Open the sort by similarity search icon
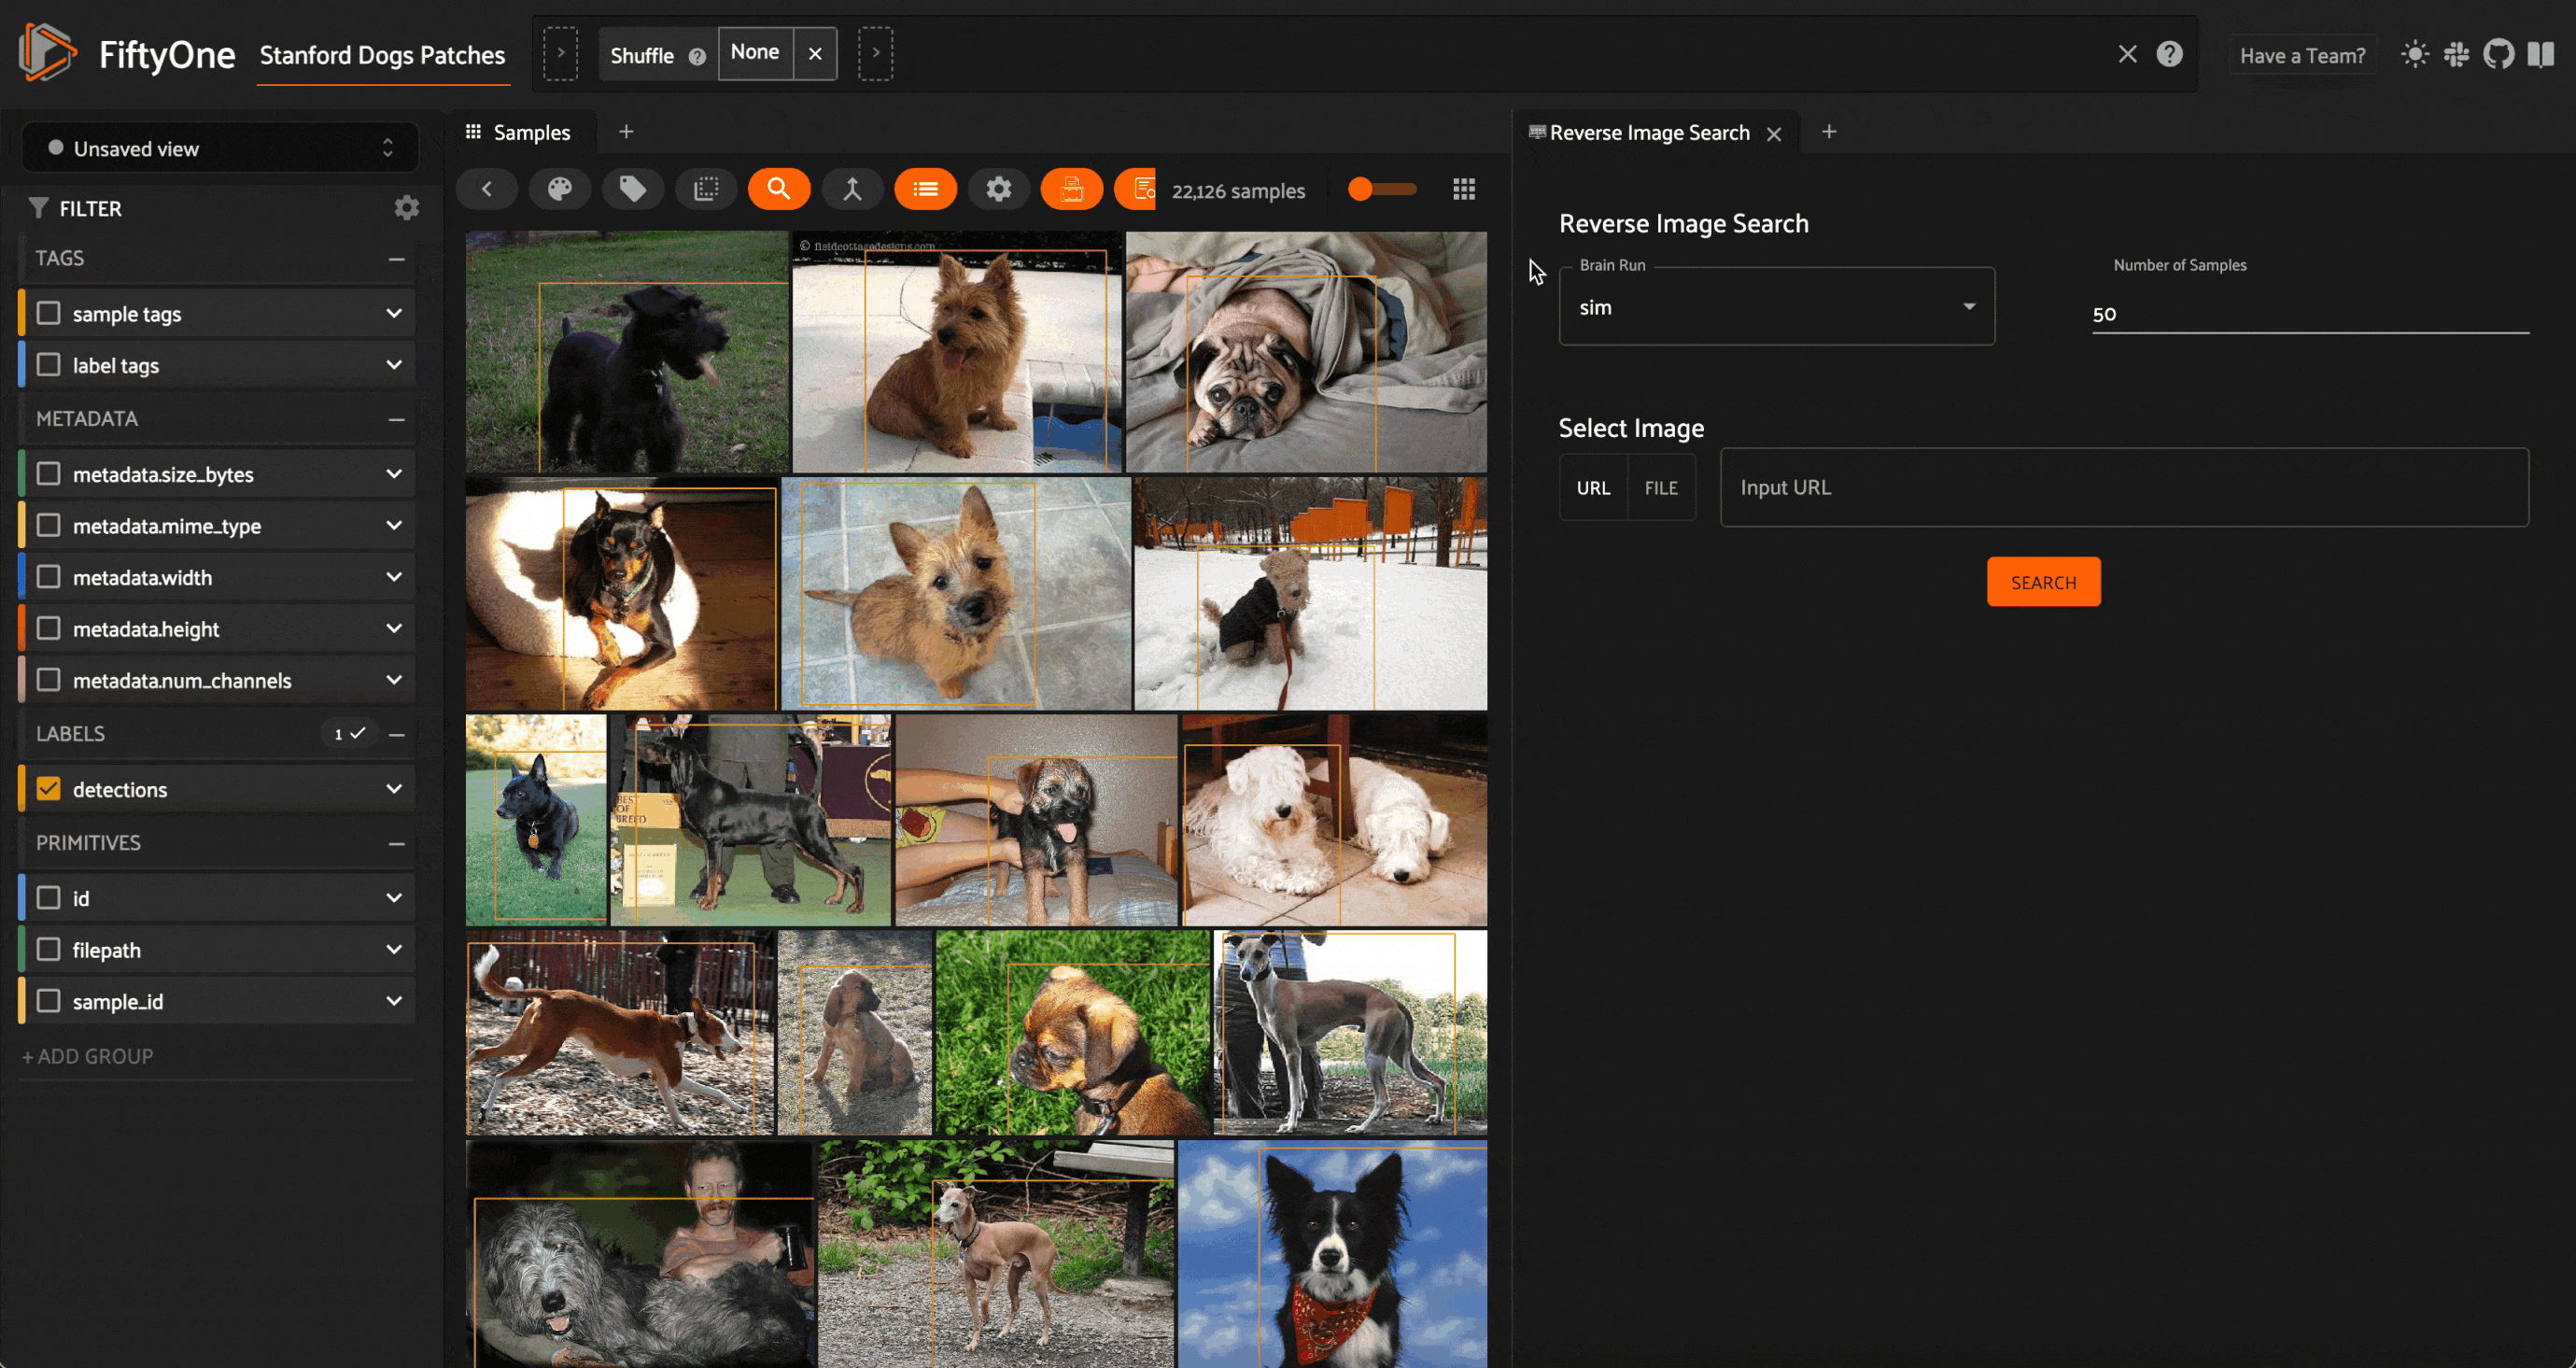 pos(778,189)
